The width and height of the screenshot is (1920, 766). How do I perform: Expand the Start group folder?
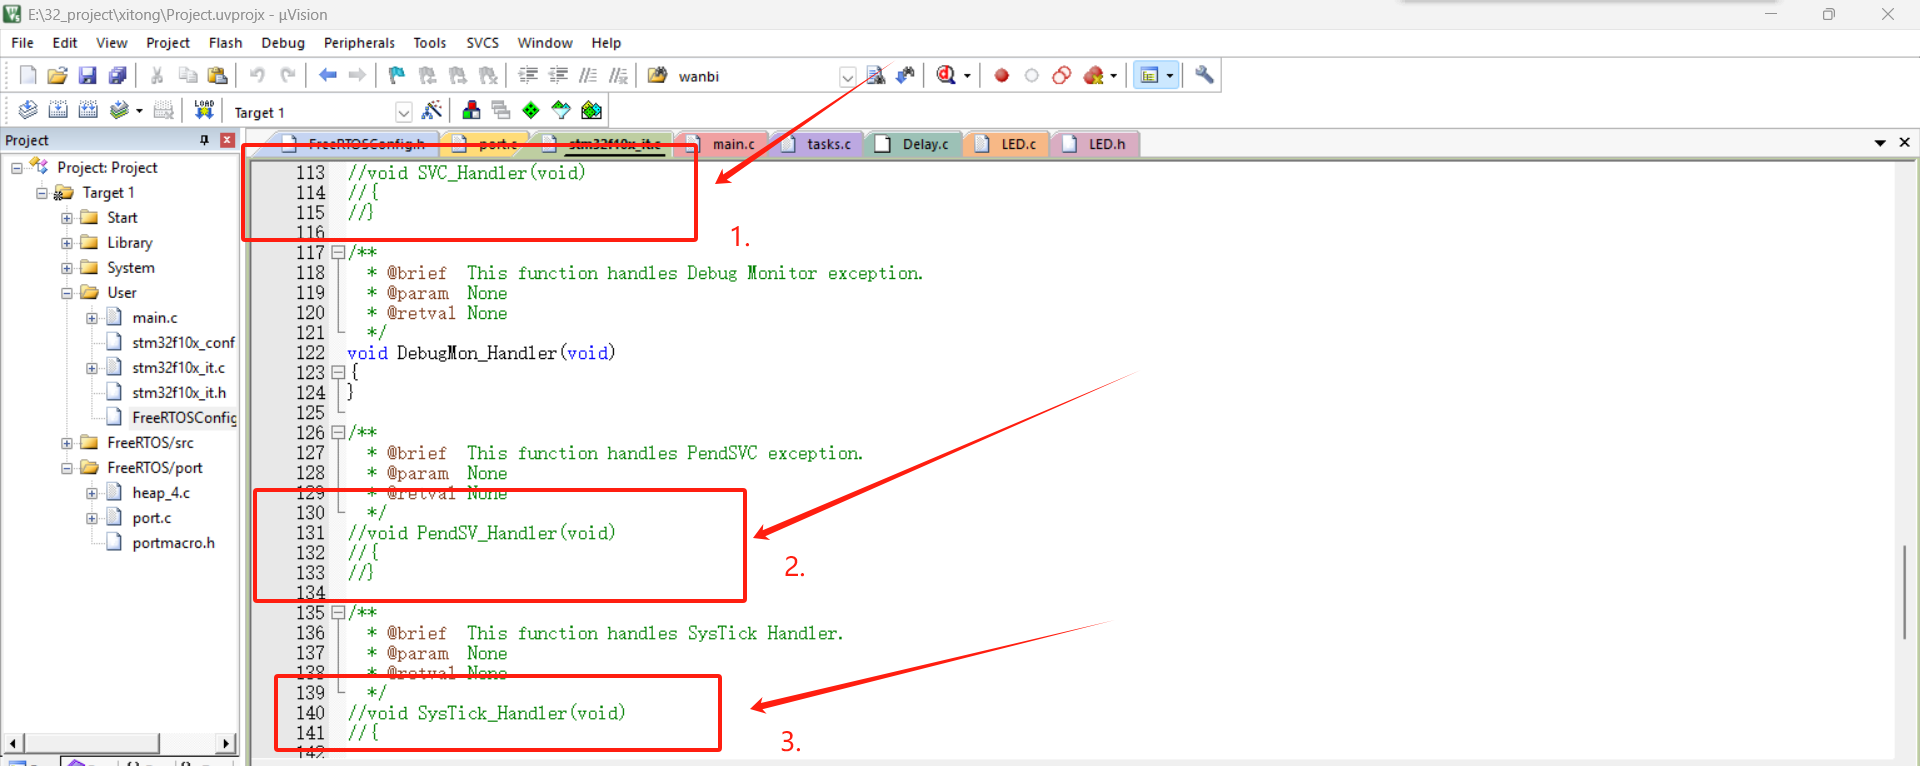point(66,218)
